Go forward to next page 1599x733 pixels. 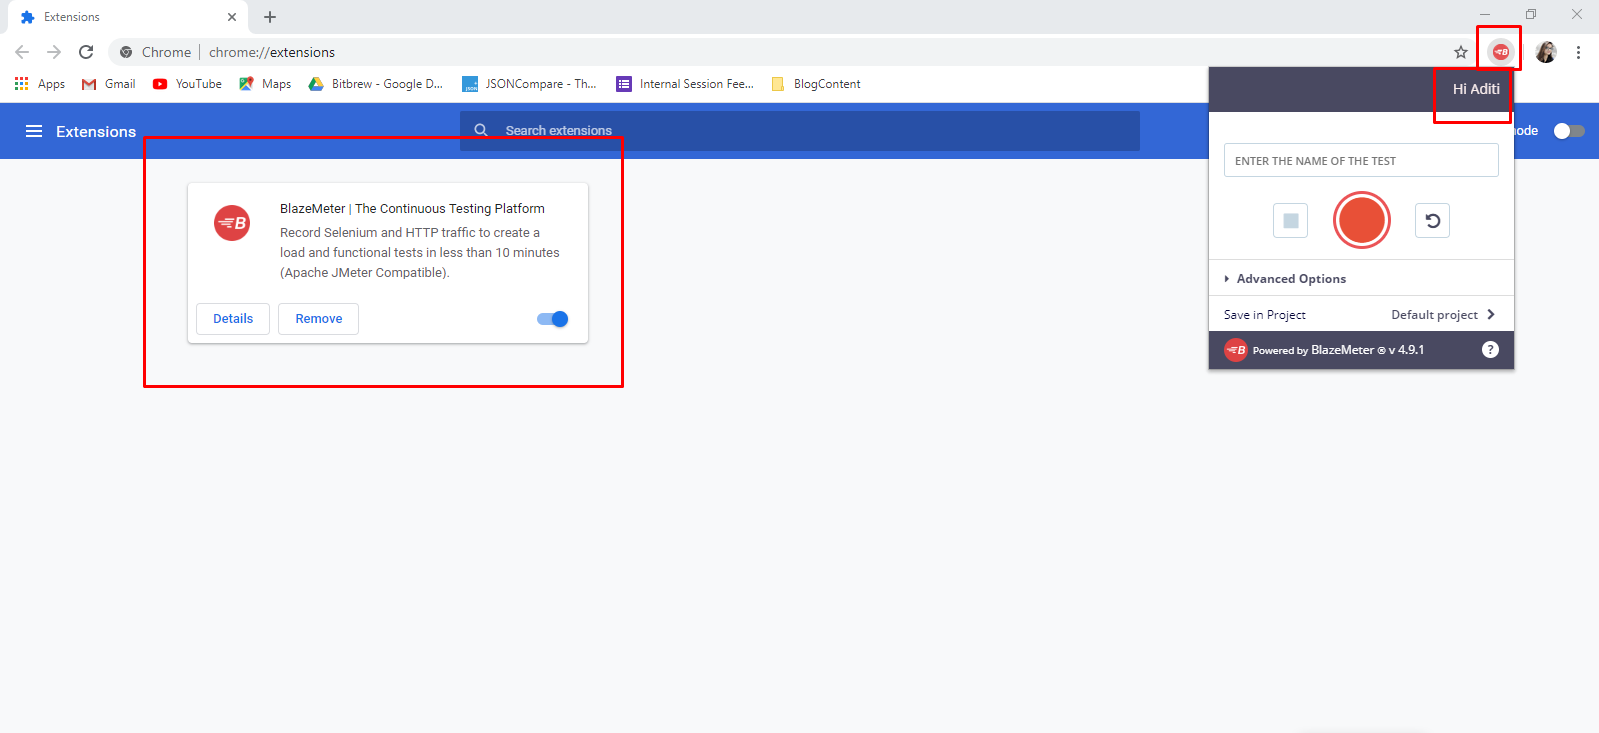(x=54, y=52)
